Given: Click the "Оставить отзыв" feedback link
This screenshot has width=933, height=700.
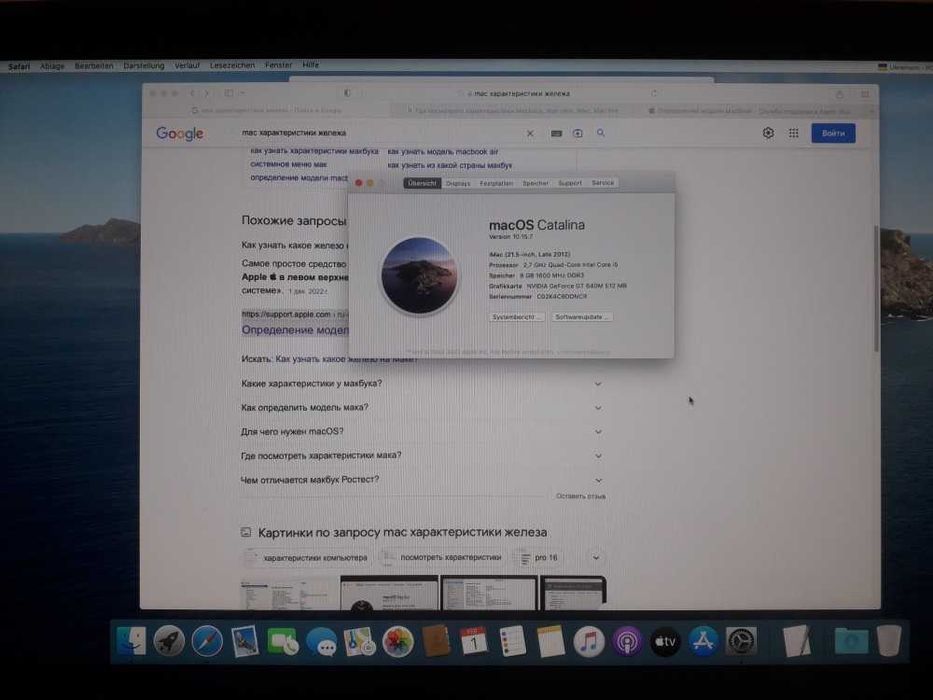Looking at the screenshot, I should point(581,496).
